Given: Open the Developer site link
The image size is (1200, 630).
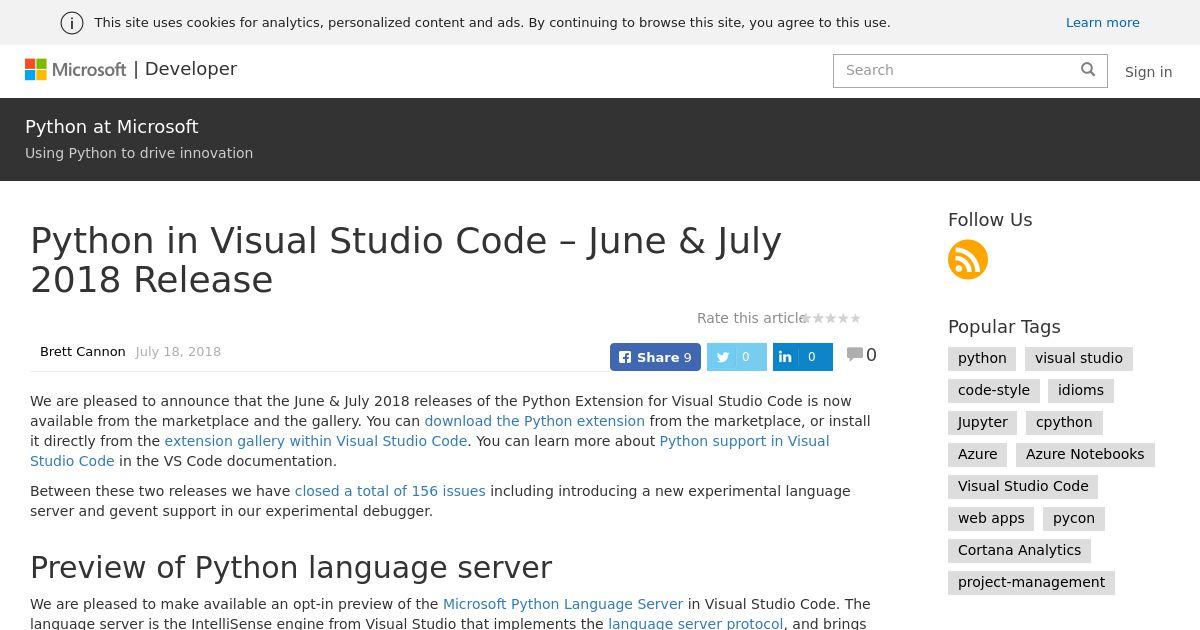Looking at the screenshot, I should click(x=191, y=69).
